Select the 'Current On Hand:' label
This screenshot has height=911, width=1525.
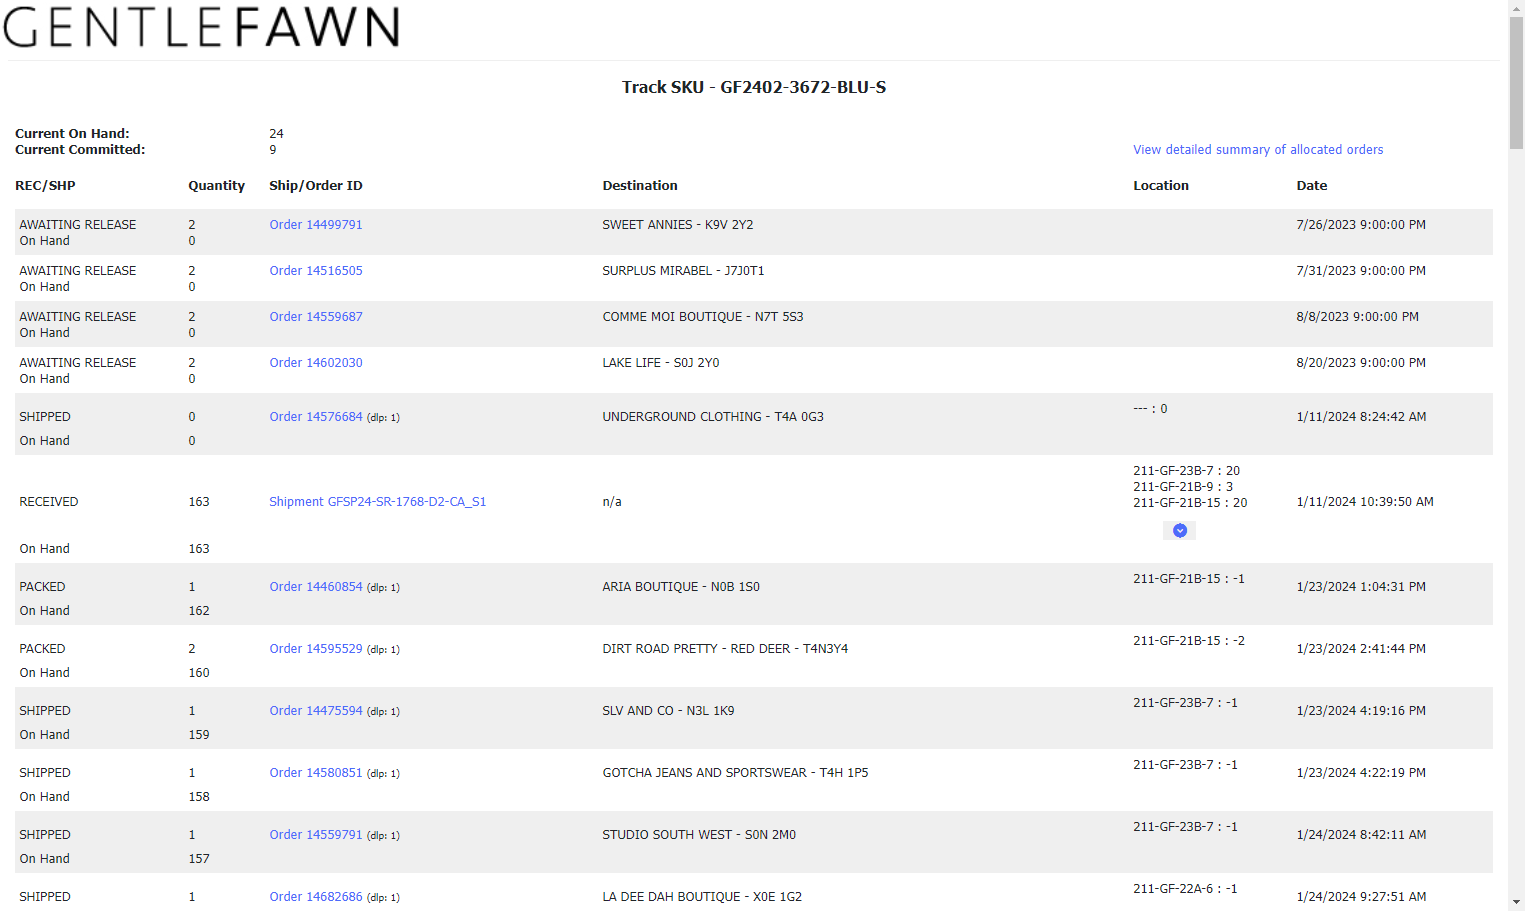click(x=72, y=134)
